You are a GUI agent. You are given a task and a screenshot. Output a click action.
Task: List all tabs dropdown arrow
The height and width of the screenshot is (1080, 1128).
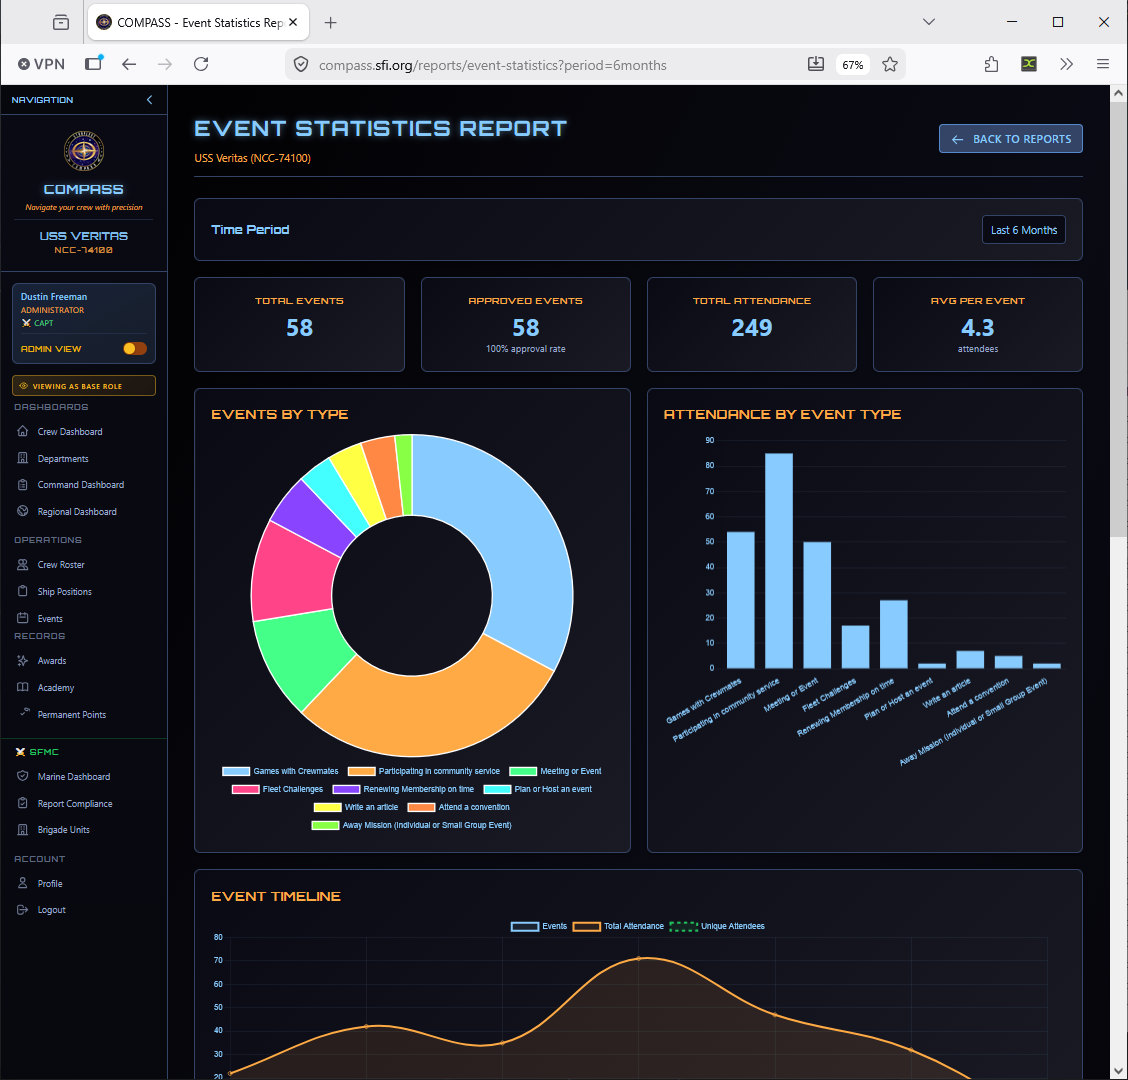coord(929,22)
